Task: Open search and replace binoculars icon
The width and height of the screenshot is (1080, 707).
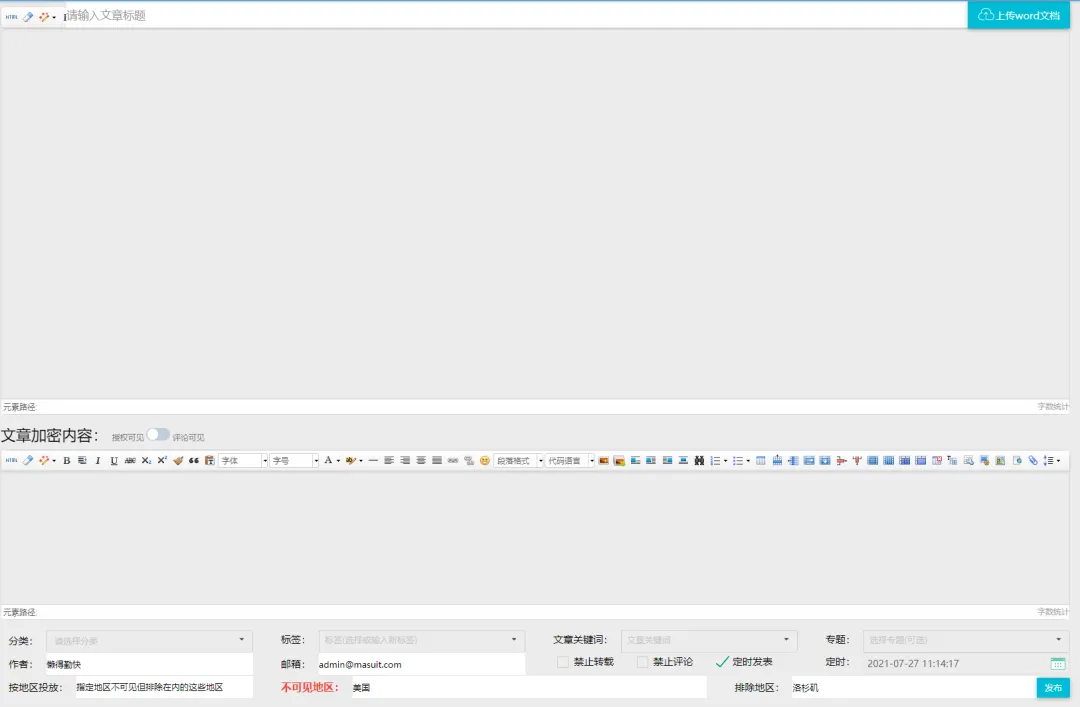Action: click(699, 460)
